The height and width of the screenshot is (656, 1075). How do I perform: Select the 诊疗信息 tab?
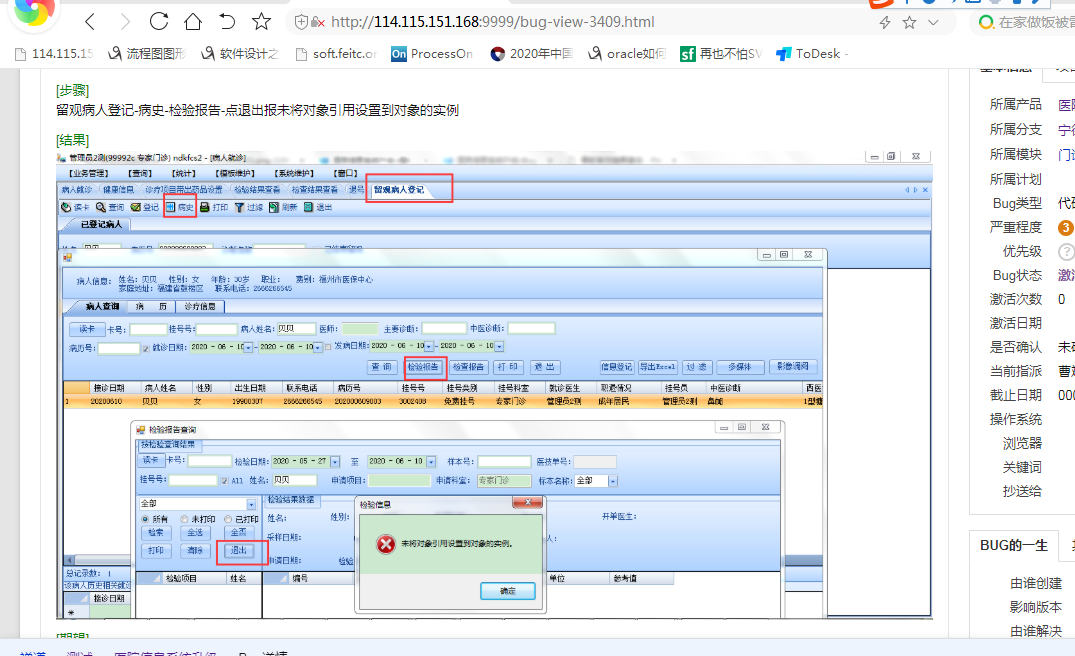(x=200, y=306)
